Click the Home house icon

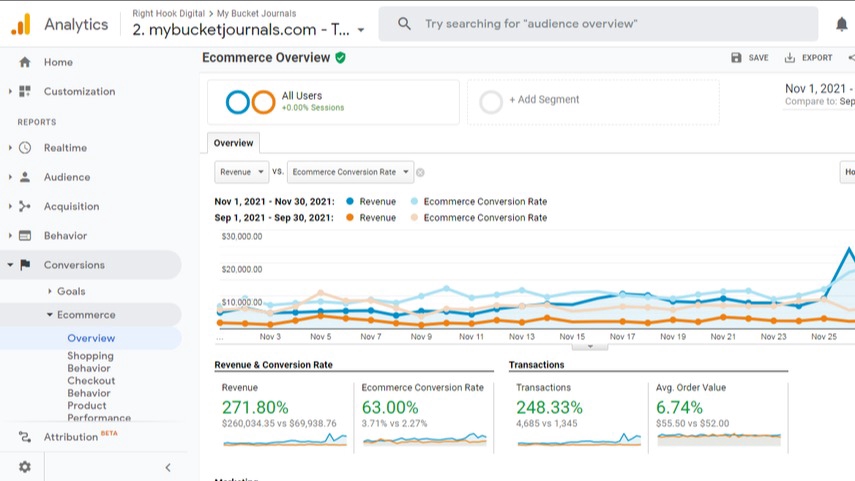point(25,62)
